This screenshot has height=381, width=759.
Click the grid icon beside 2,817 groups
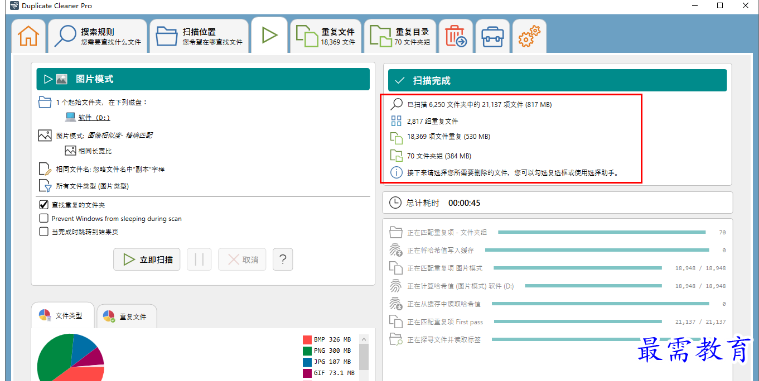point(396,121)
